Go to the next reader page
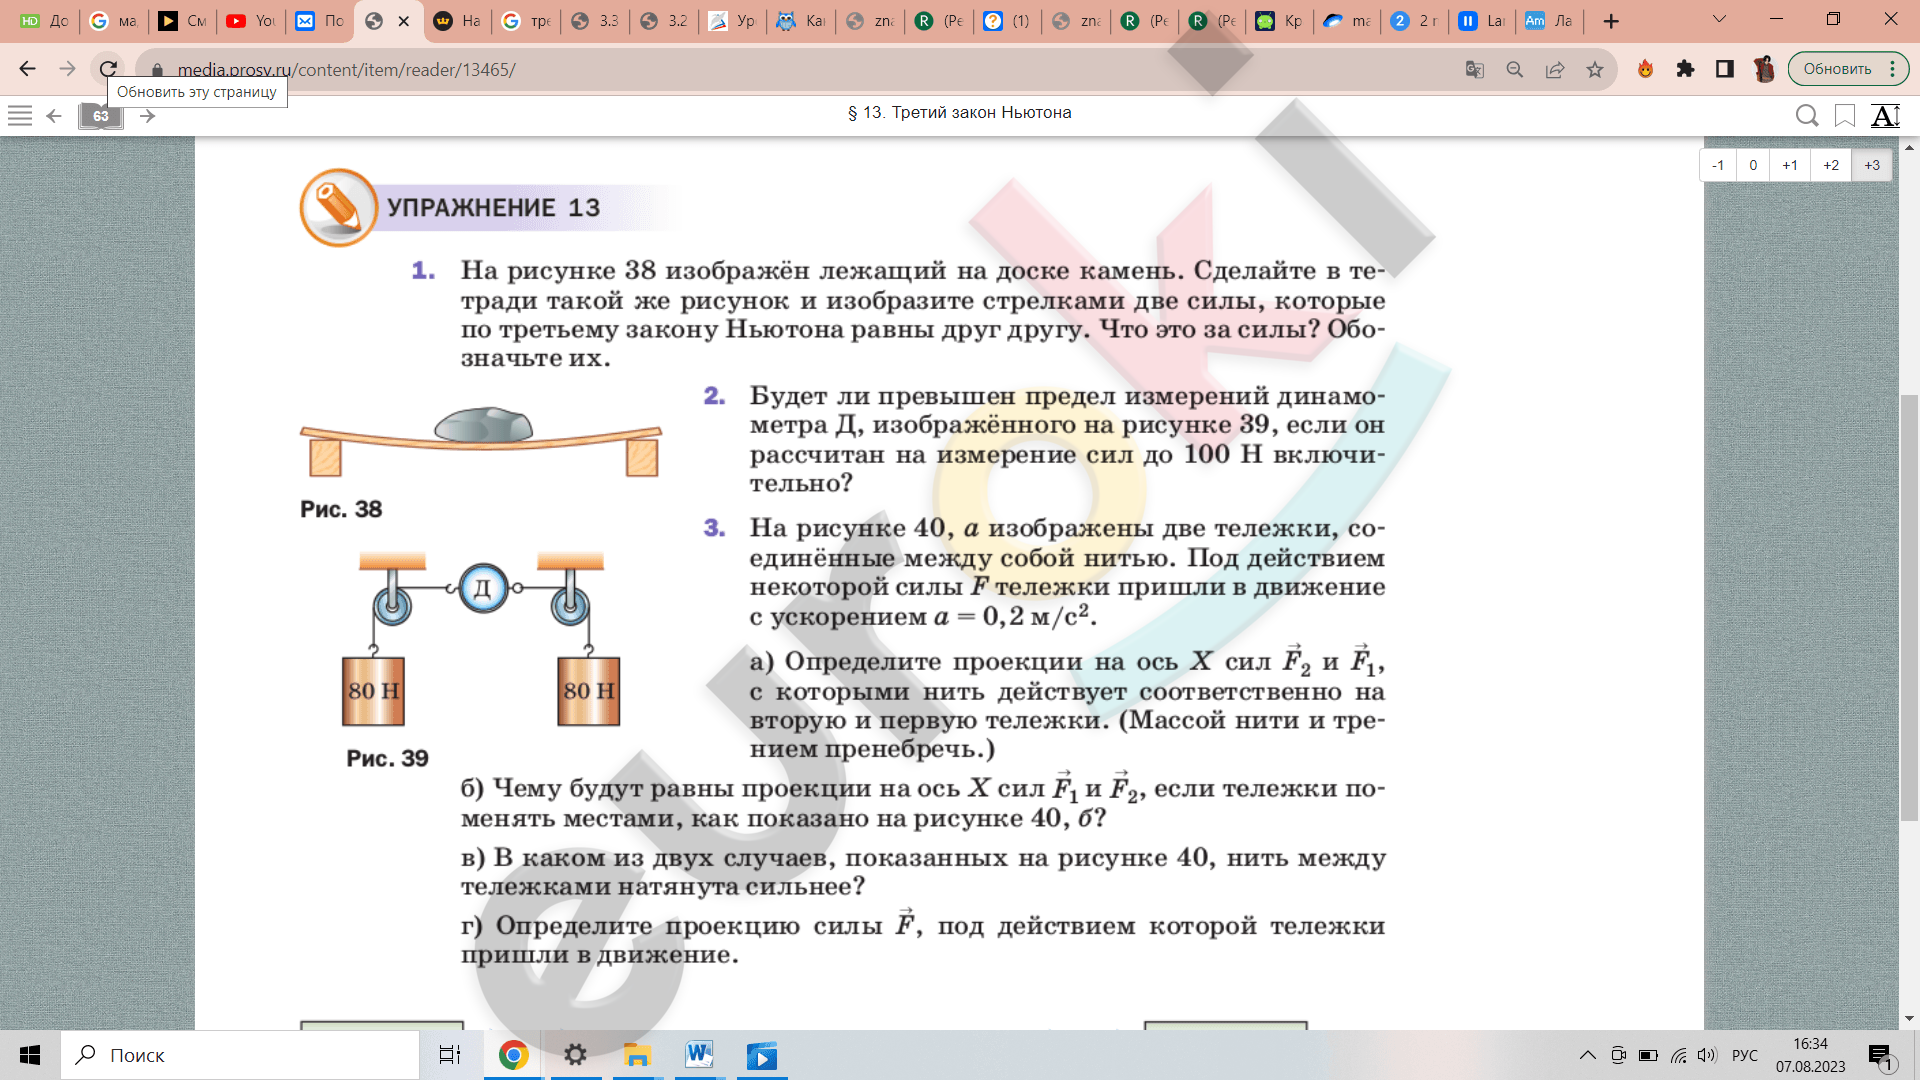The height and width of the screenshot is (1080, 1920). (147, 116)
